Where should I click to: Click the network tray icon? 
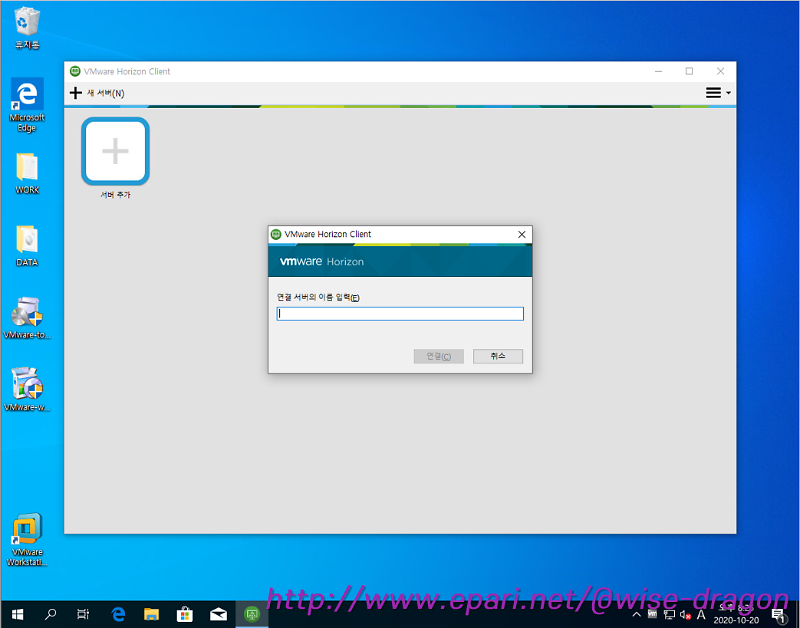click(x=669, y=615)
